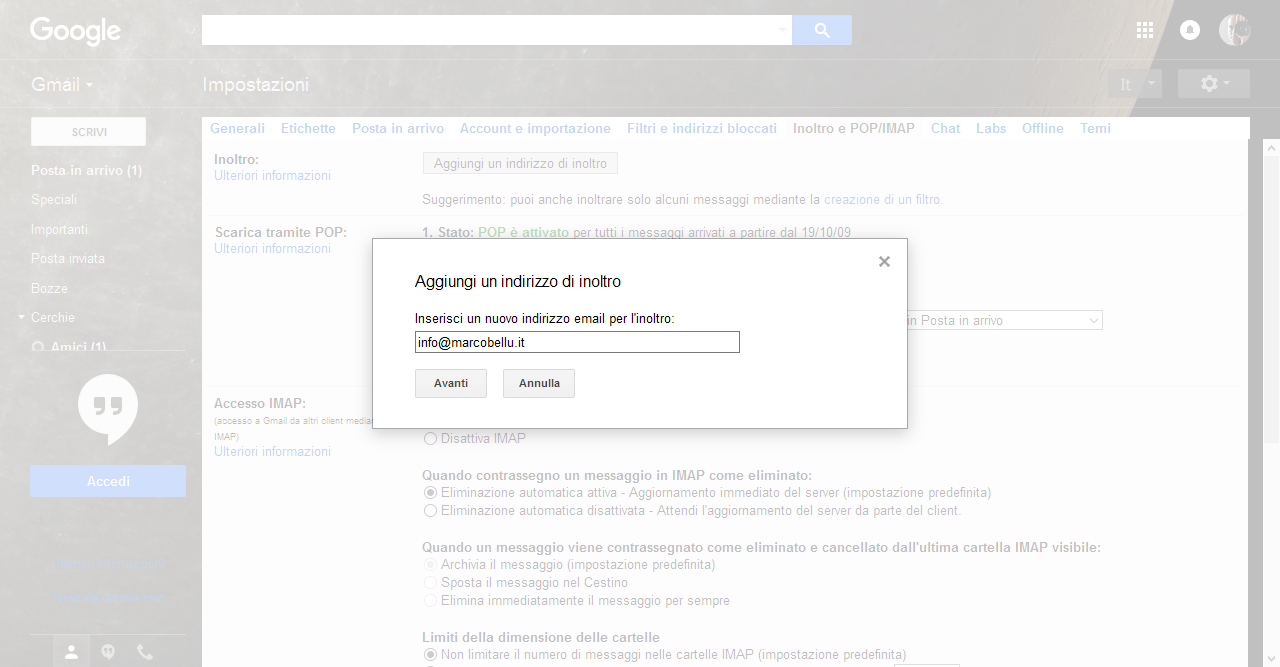
Task: Open Filtri e indirizzi bloccati tab
Action: (x=702, y=128)
